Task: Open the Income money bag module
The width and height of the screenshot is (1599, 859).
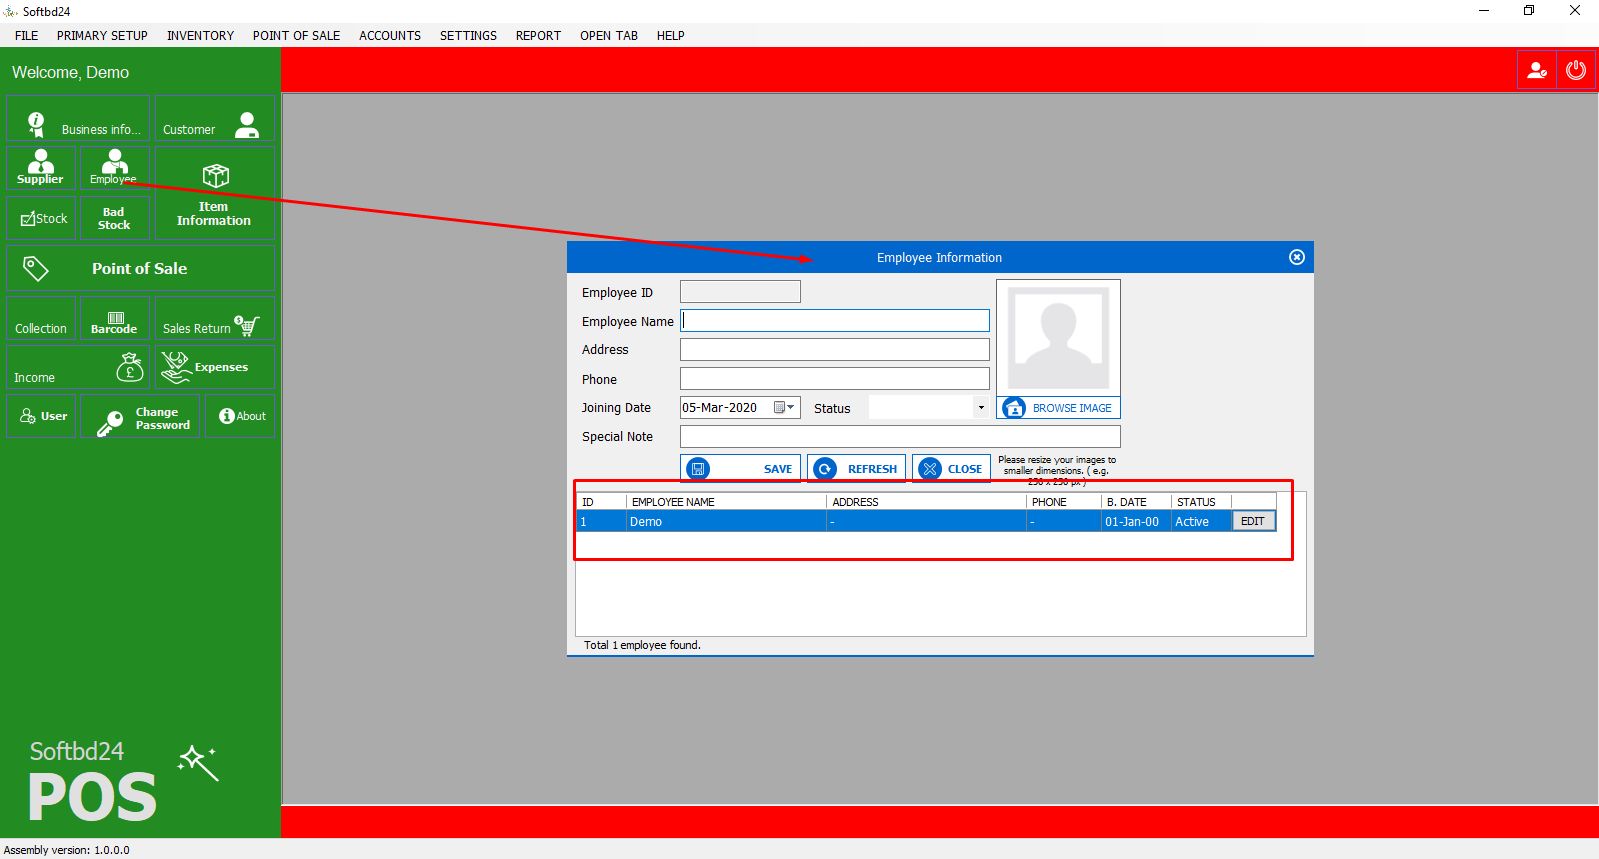Action: [78, 367]
